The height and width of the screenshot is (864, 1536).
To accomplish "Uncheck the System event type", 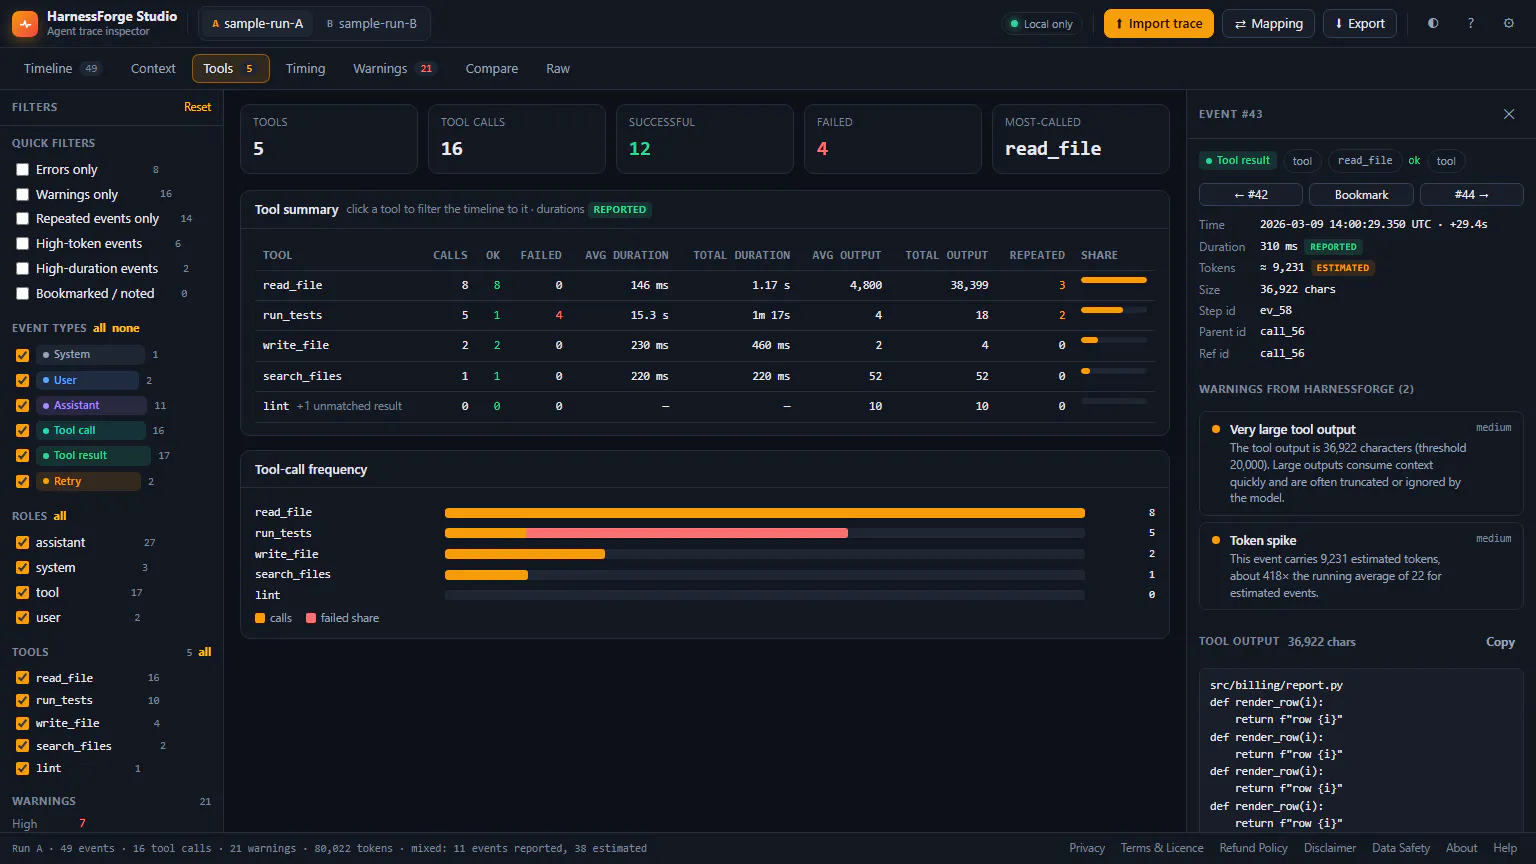I will (22, 355).
